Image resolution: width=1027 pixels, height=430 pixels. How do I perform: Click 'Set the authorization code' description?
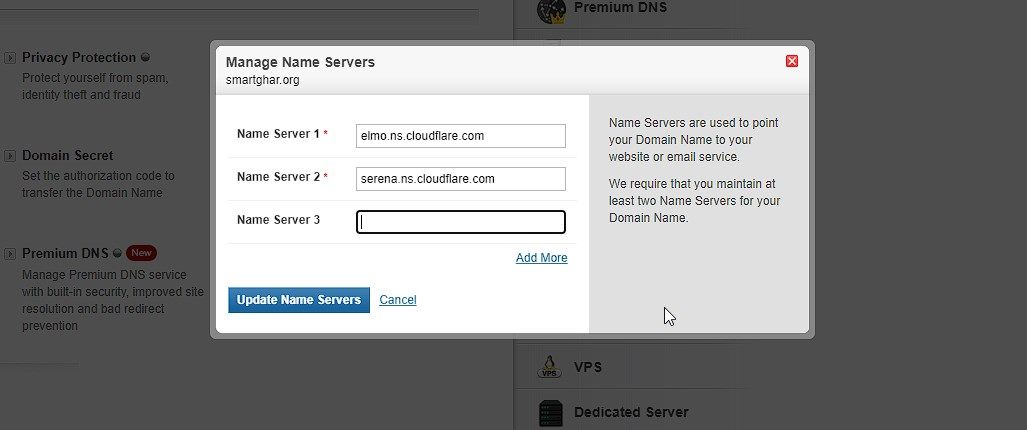tap(98, 185)
